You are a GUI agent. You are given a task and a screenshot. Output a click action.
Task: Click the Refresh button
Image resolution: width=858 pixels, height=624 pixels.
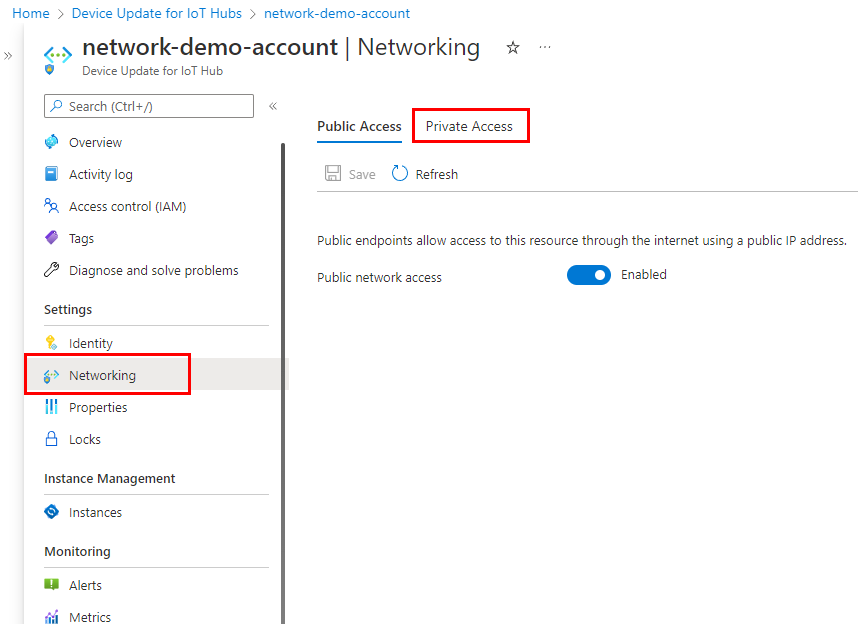pos(424,173)
